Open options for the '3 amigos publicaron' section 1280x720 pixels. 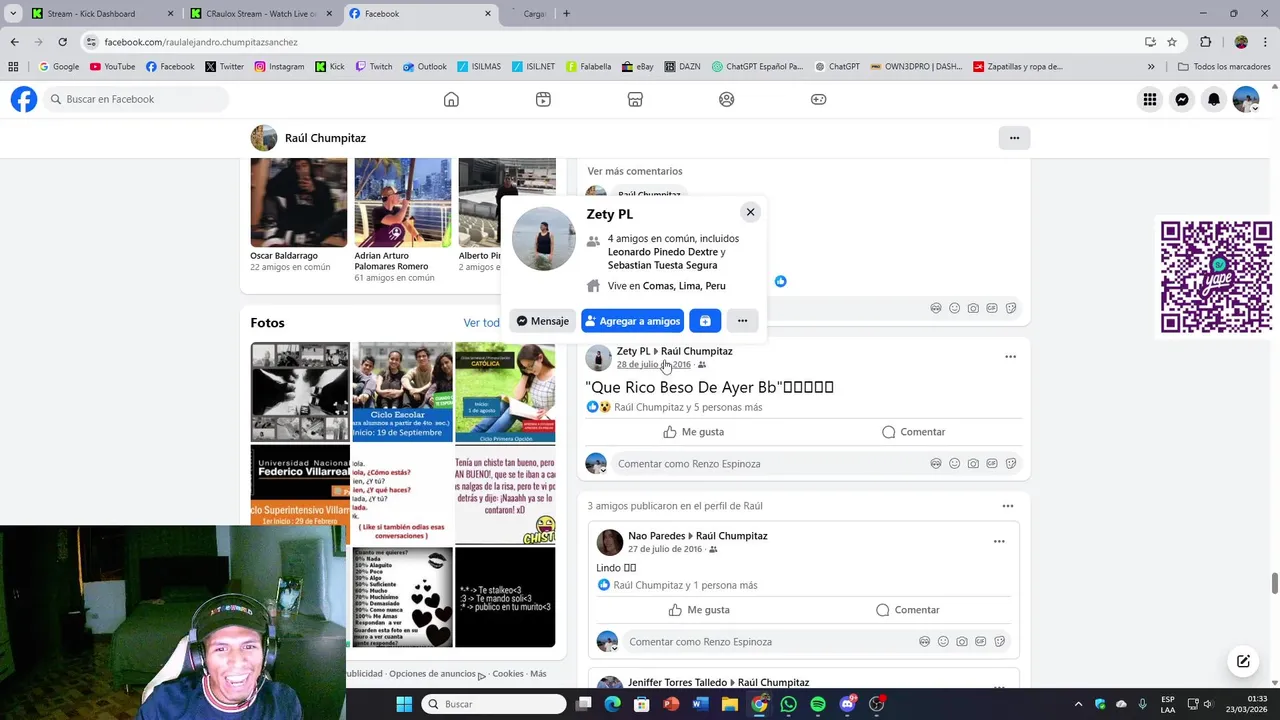(x=1008, y=506)
